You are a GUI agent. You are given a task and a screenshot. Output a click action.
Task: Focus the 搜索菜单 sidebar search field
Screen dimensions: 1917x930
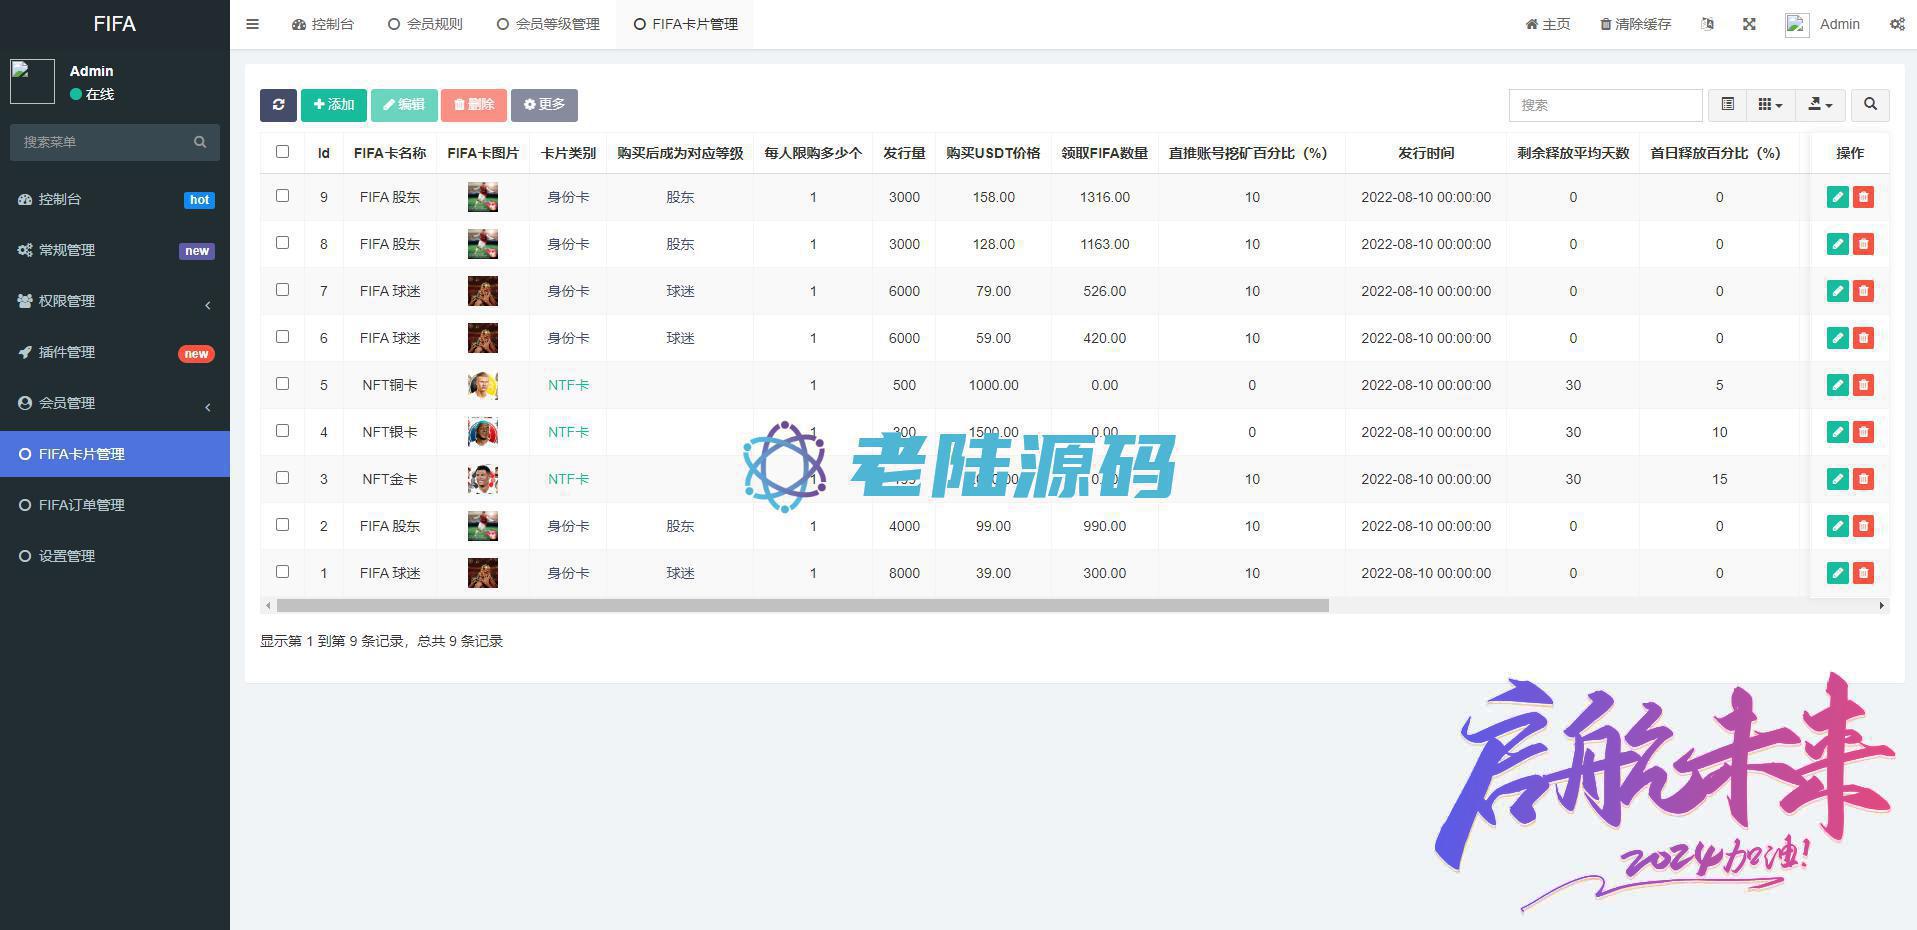coord(100,142)
